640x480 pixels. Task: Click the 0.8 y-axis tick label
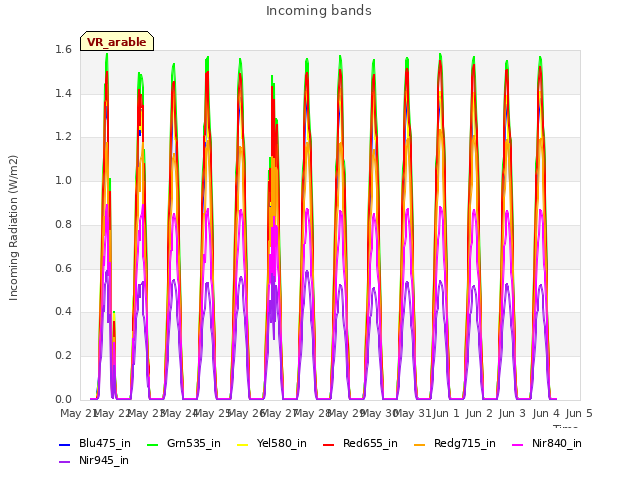pos(63,224)
